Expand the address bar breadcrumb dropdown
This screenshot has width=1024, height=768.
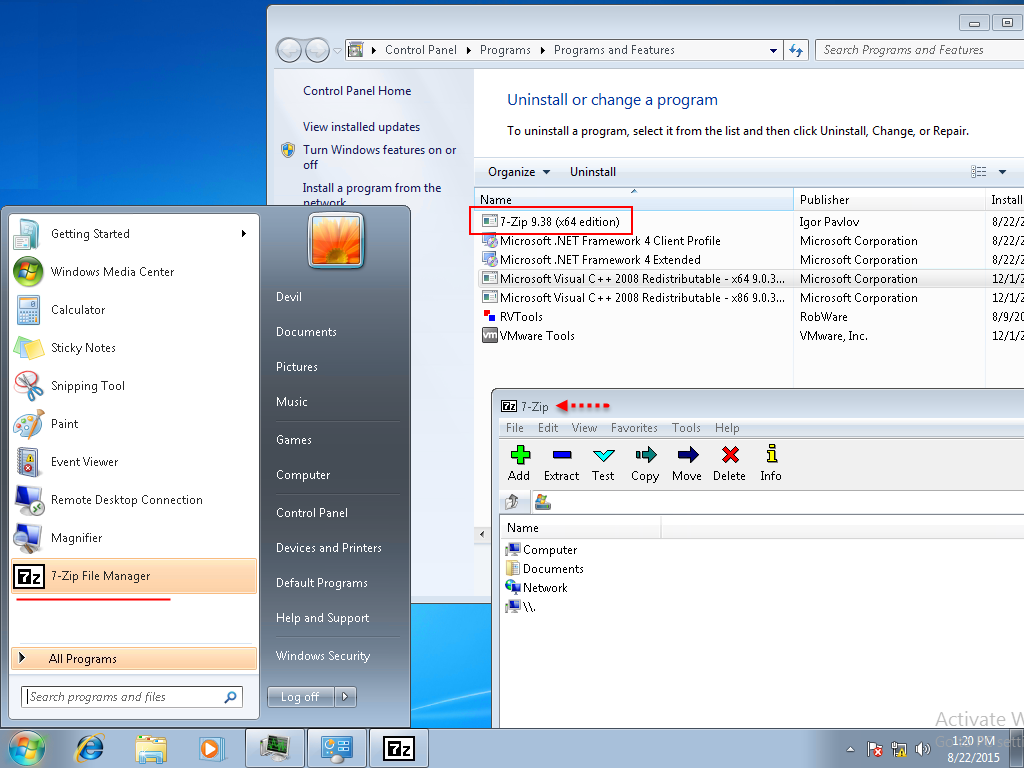pos(774,49)
